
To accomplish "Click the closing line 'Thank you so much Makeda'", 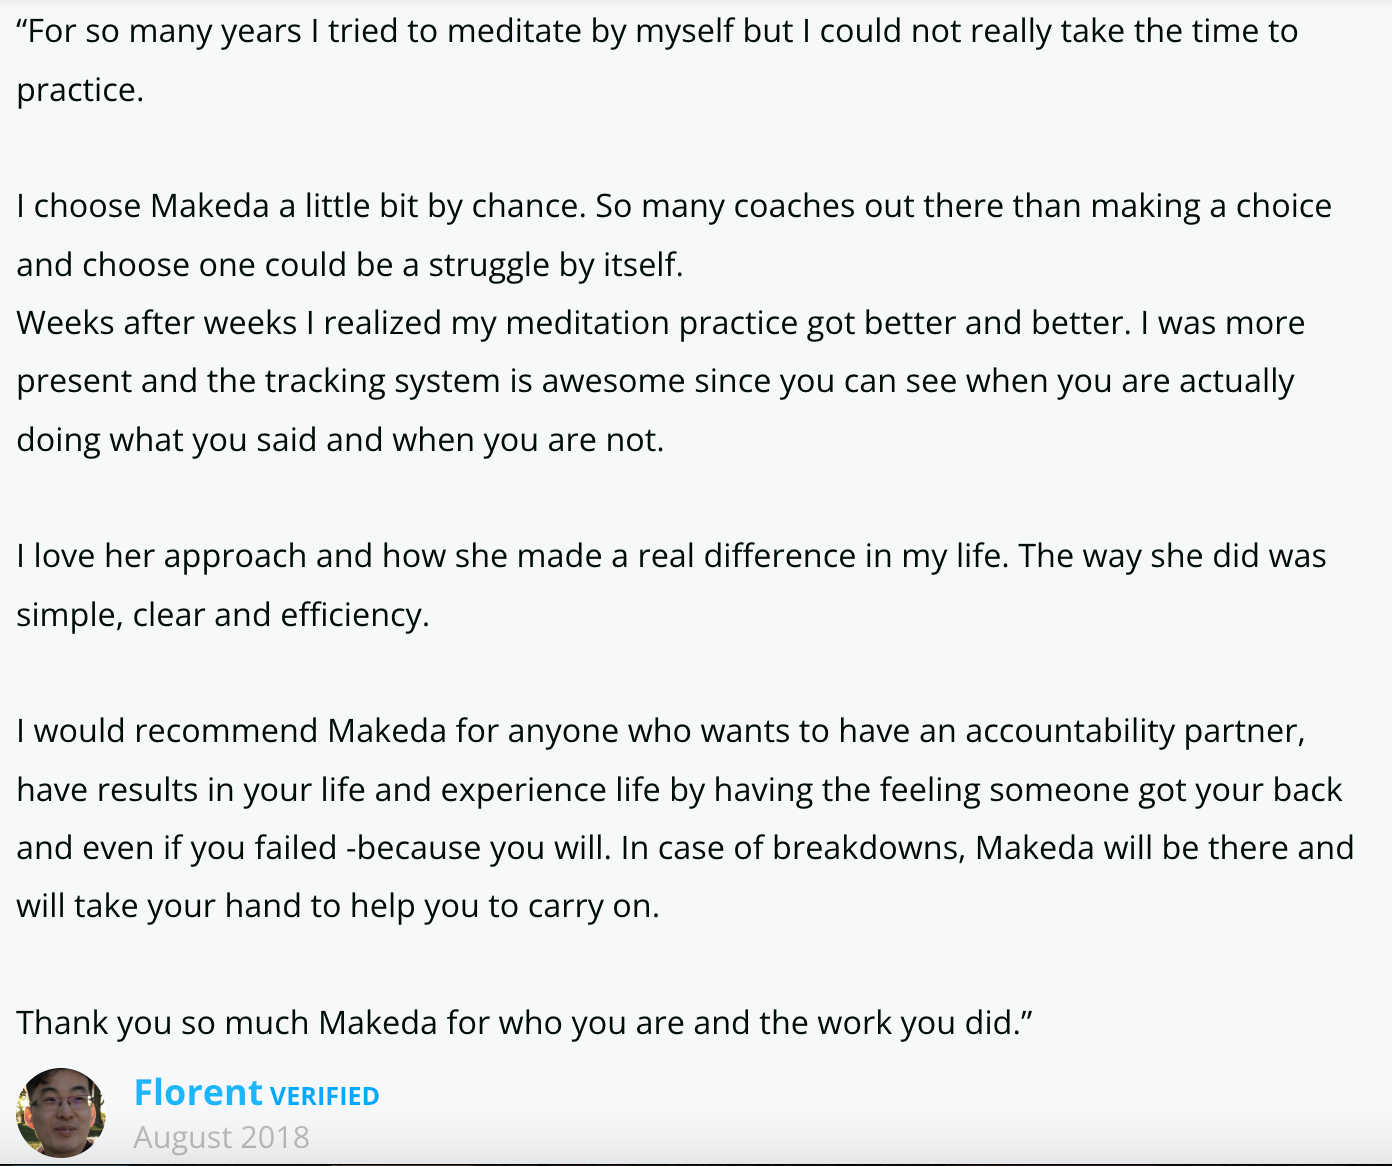I will pos(524,1023).
